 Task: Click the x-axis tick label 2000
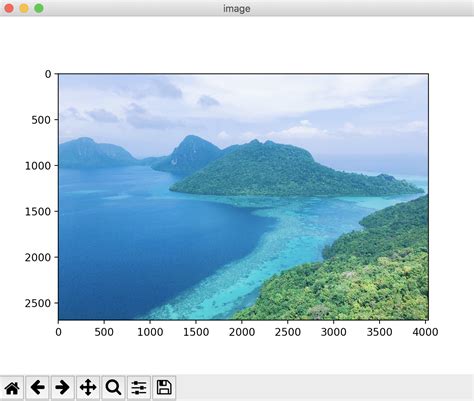pyautogui.click(x=242, y=332)
